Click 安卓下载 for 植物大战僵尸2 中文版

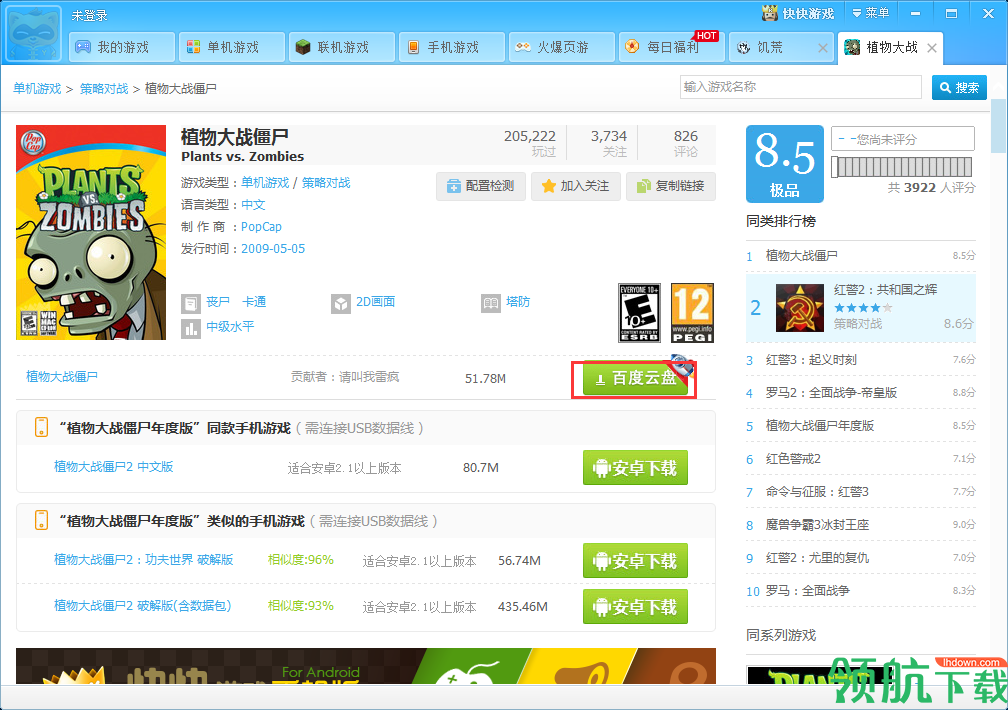click(x=635, y=468)
